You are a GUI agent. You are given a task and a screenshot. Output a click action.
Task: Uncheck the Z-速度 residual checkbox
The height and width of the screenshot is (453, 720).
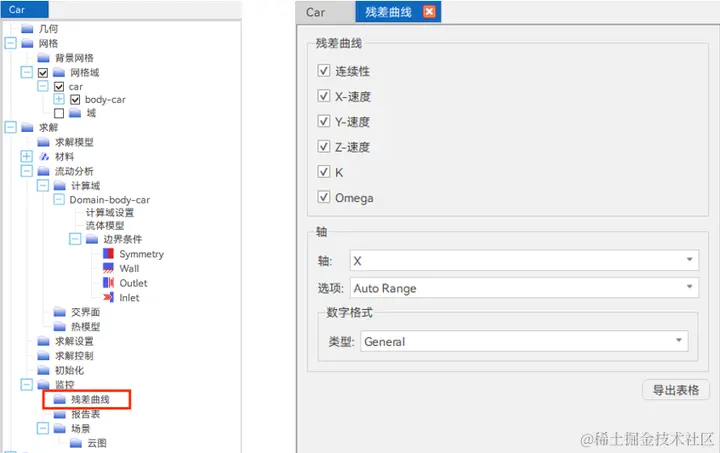click(324, 146)
